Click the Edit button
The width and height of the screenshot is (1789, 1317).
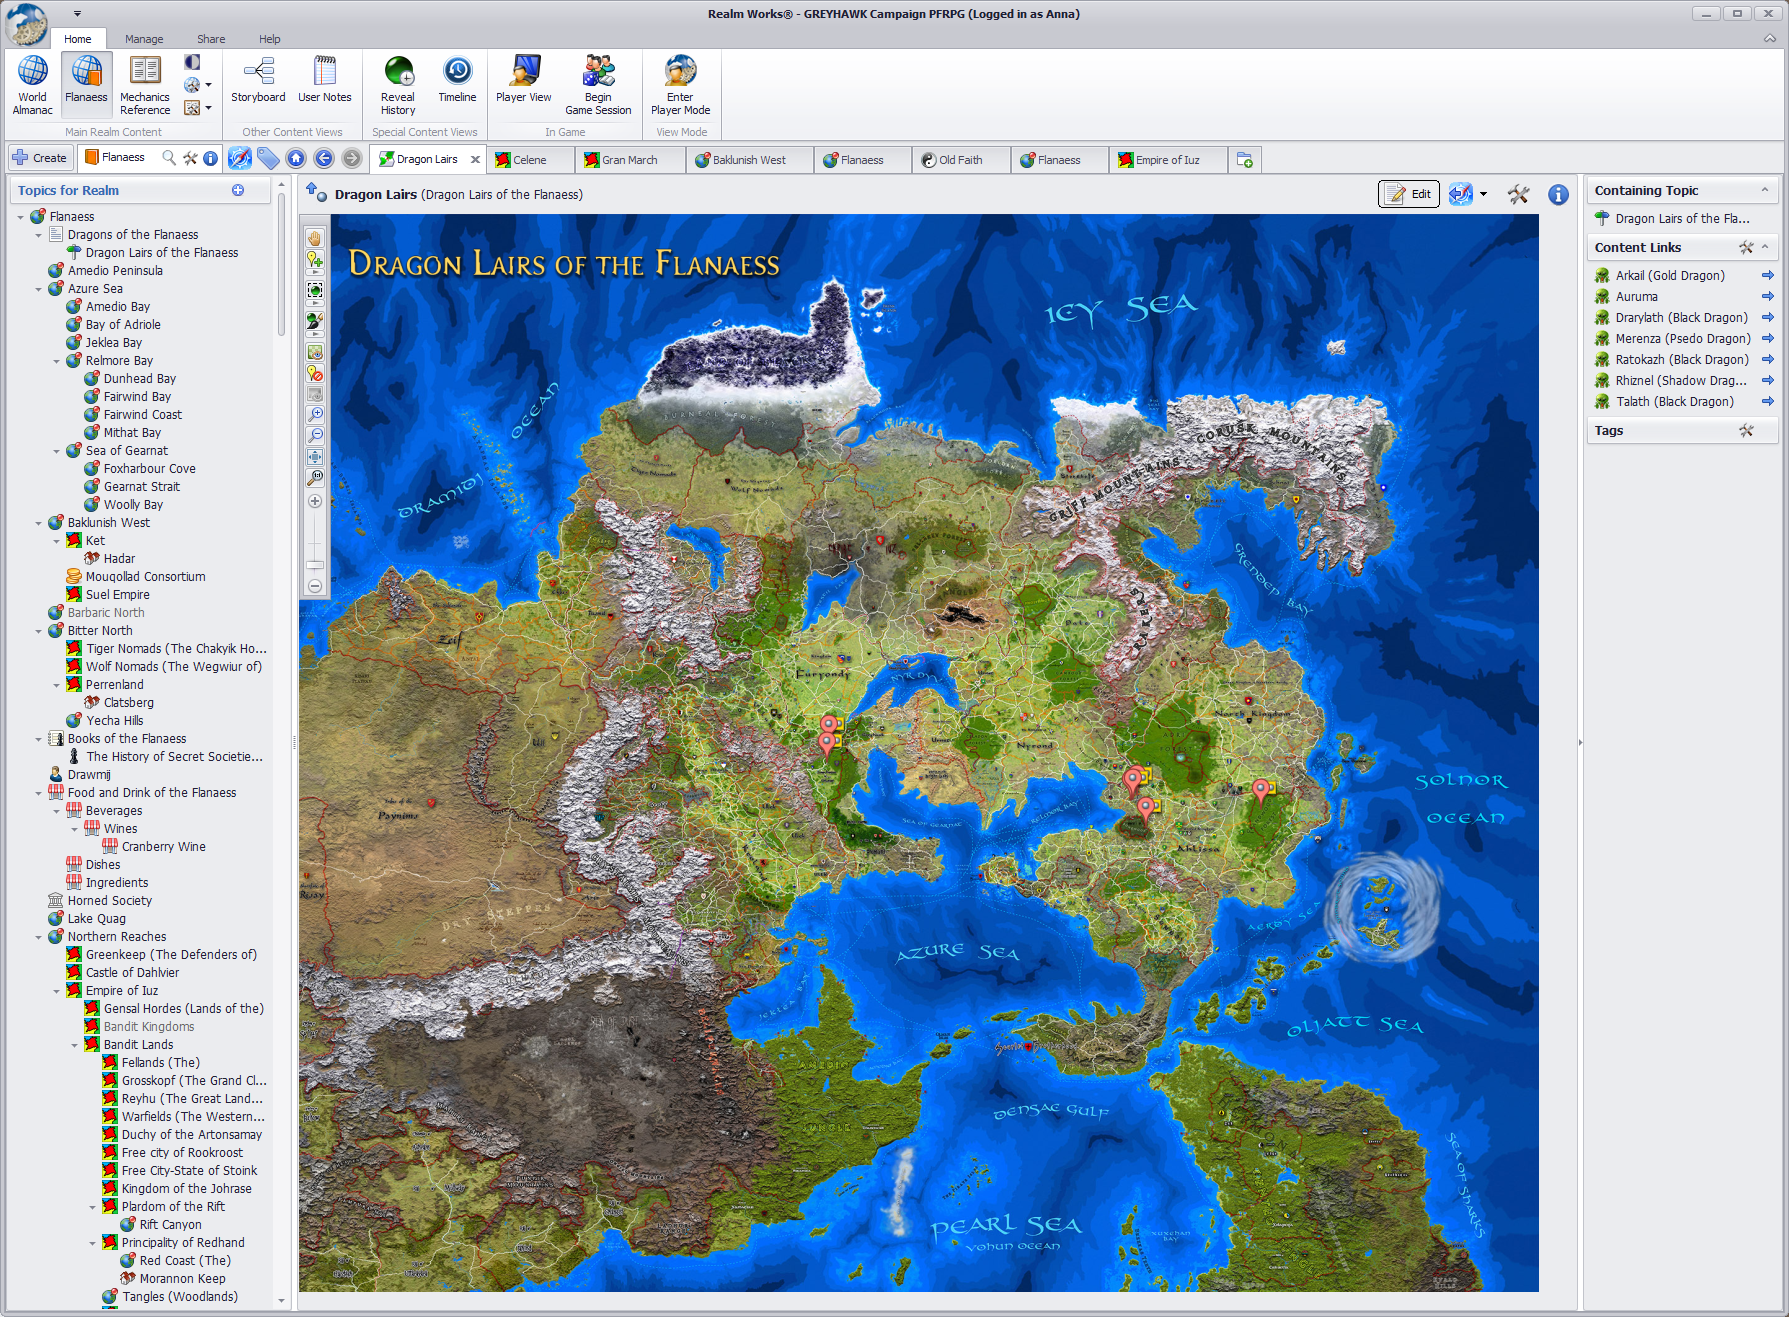point(1409,194)
